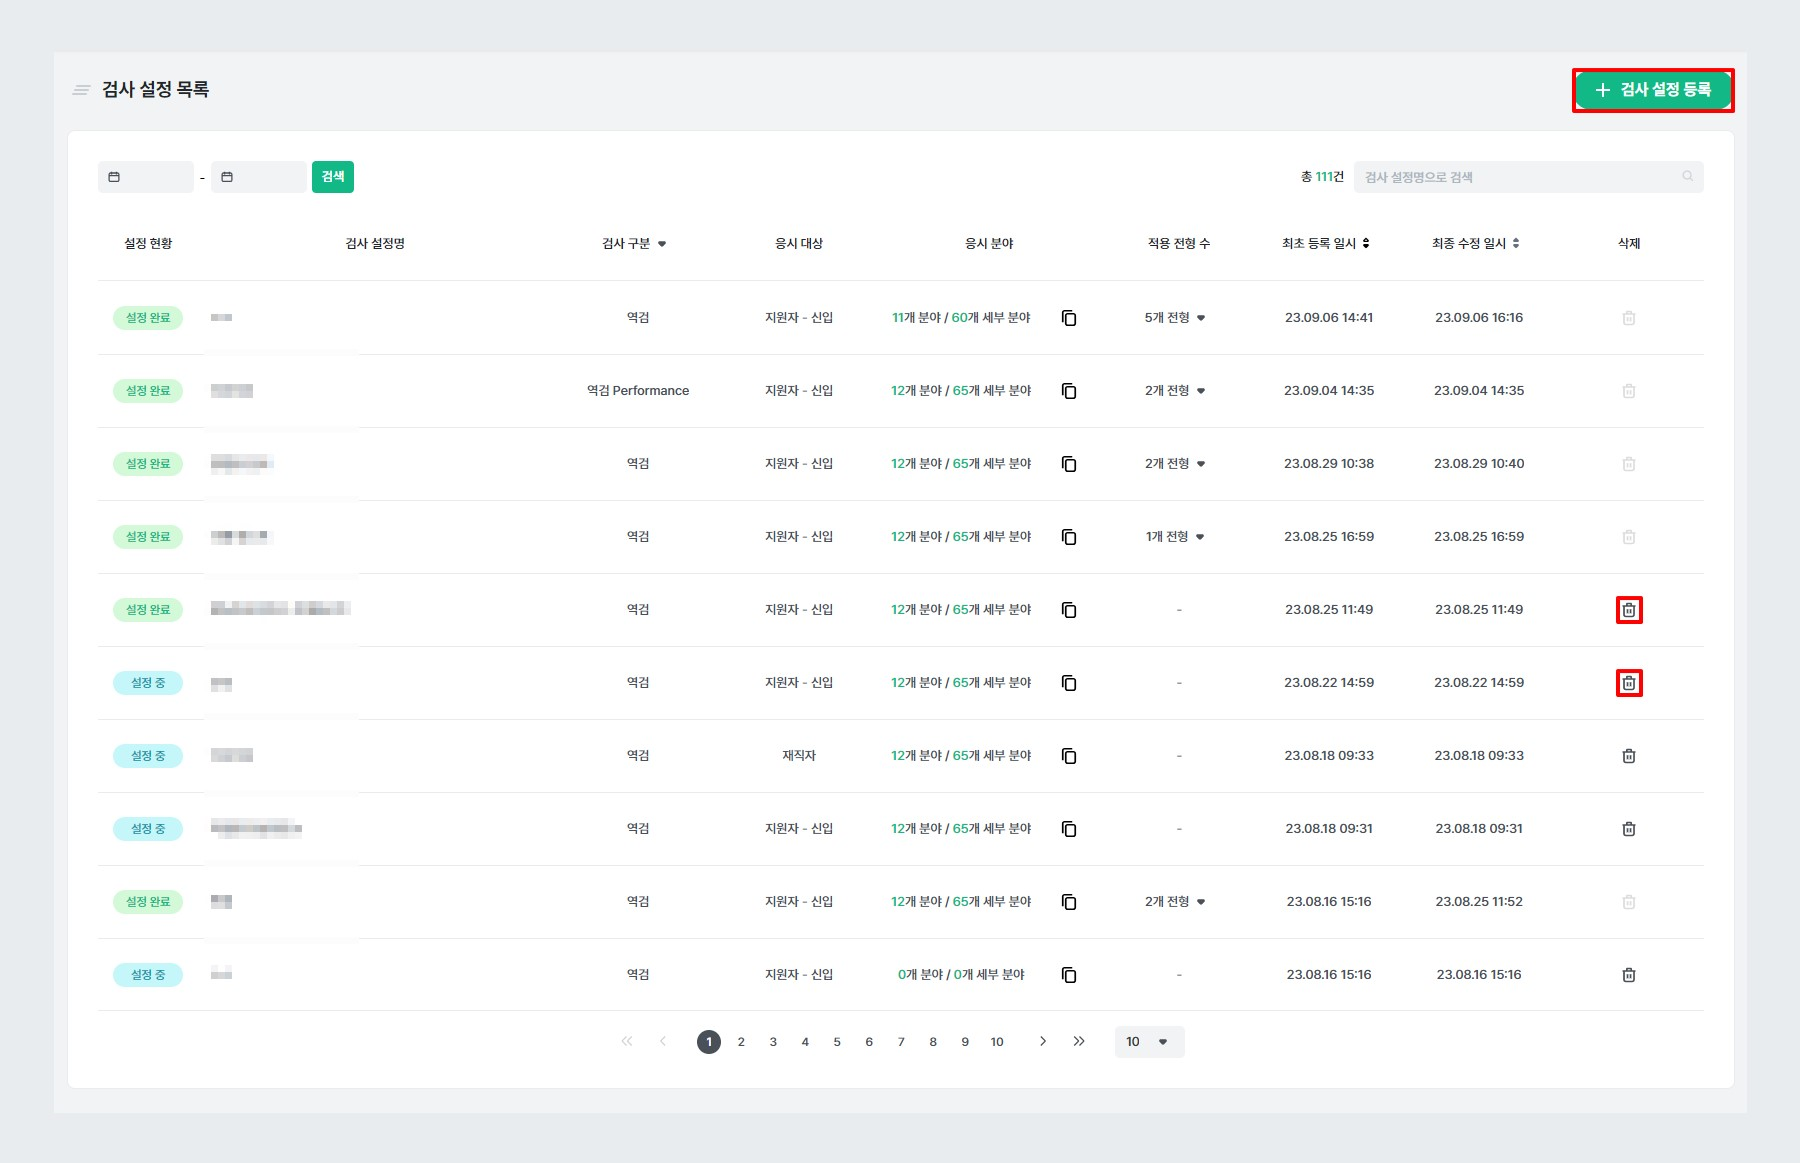This screenshot has height=1163, width=1800.
Task: Click the previous page arrow
Action: tap(663, 1041)
